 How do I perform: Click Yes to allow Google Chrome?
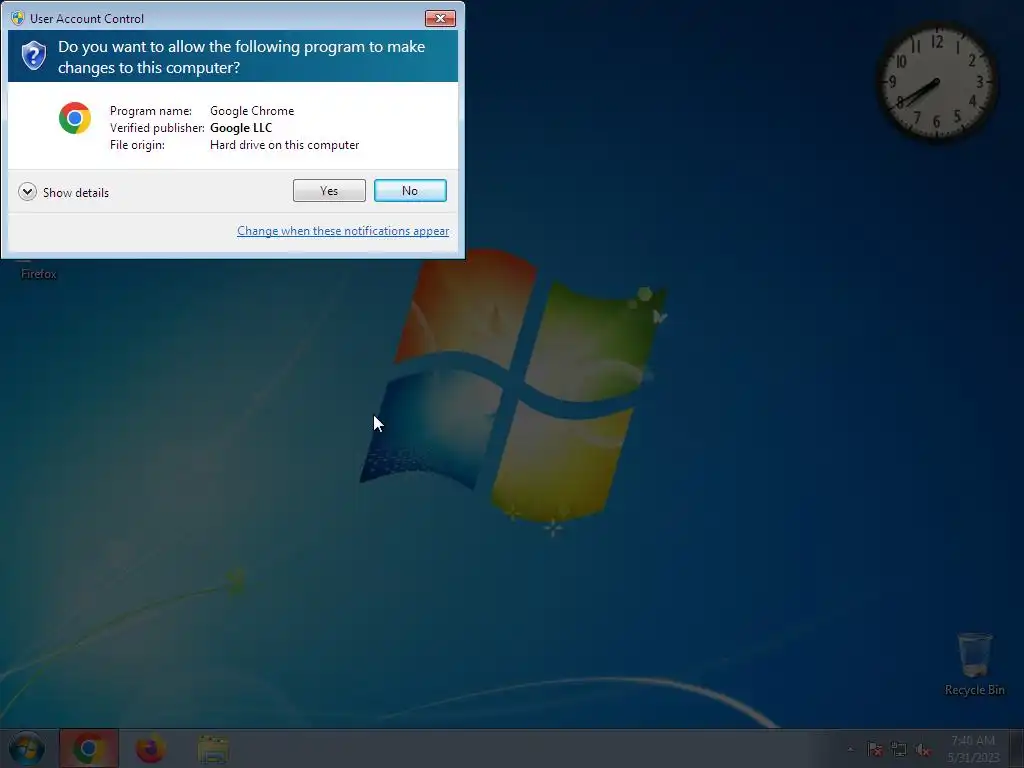coord(329,191)
